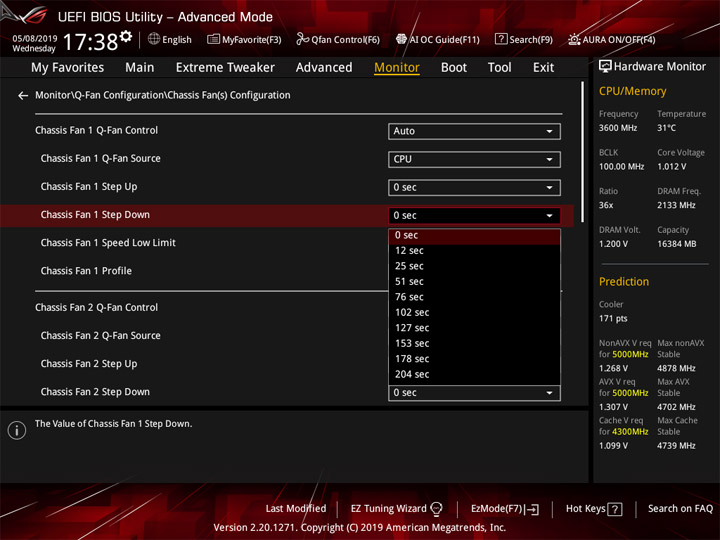This screenshot has height=540, width=720.
Task: Toggle AURA ON/OFF(F4)
Action: point(612,39)
